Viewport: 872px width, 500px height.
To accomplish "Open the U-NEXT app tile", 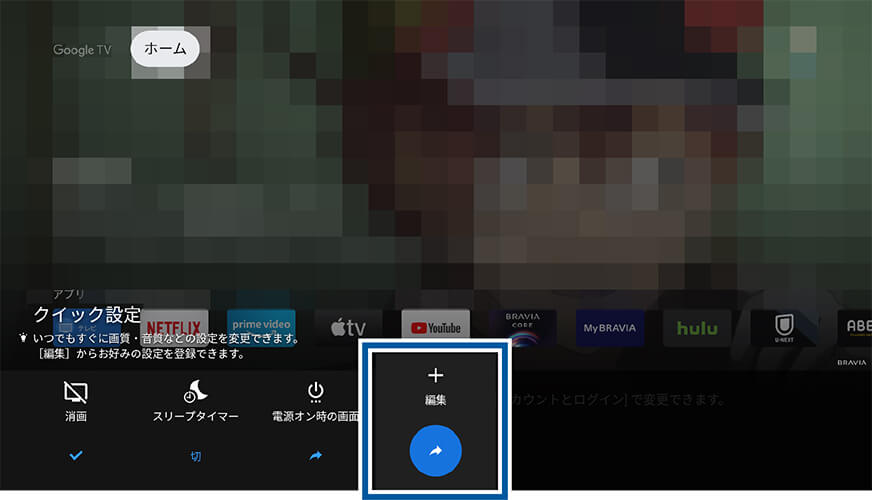I will pyautogui.click(x=784, y=327).
